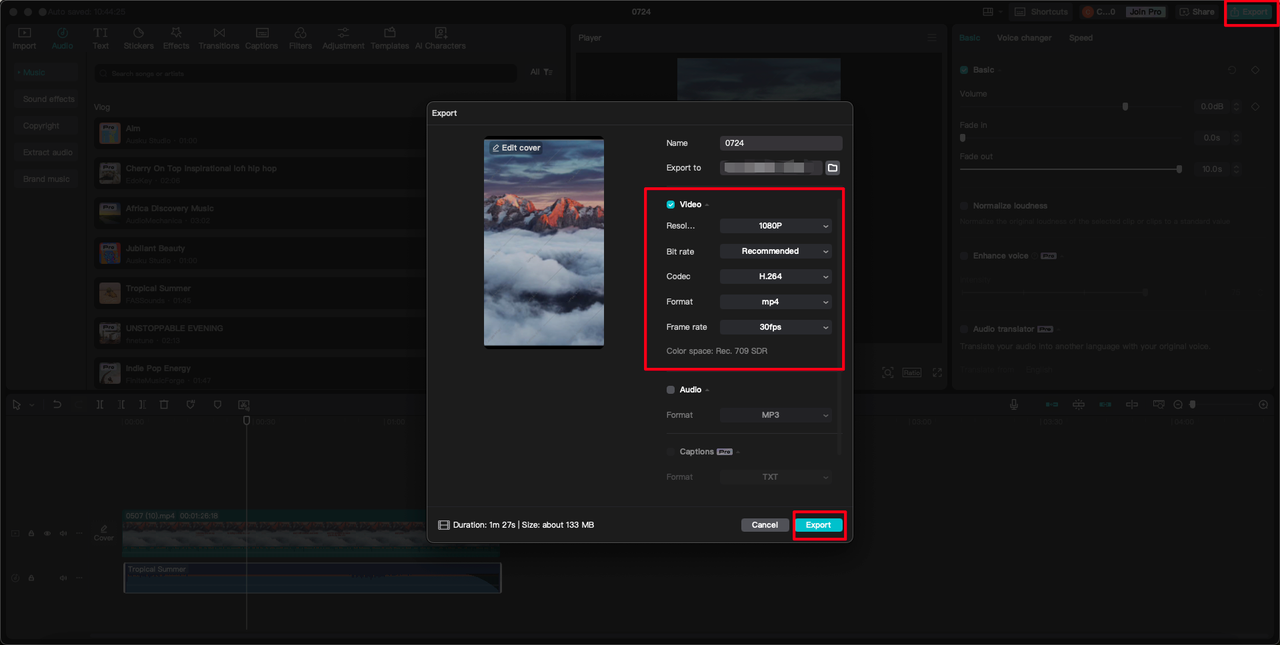This screenshot has height=645, width=1280.
Task: Open the Text tool tab
Action: (x=101, y=39)
